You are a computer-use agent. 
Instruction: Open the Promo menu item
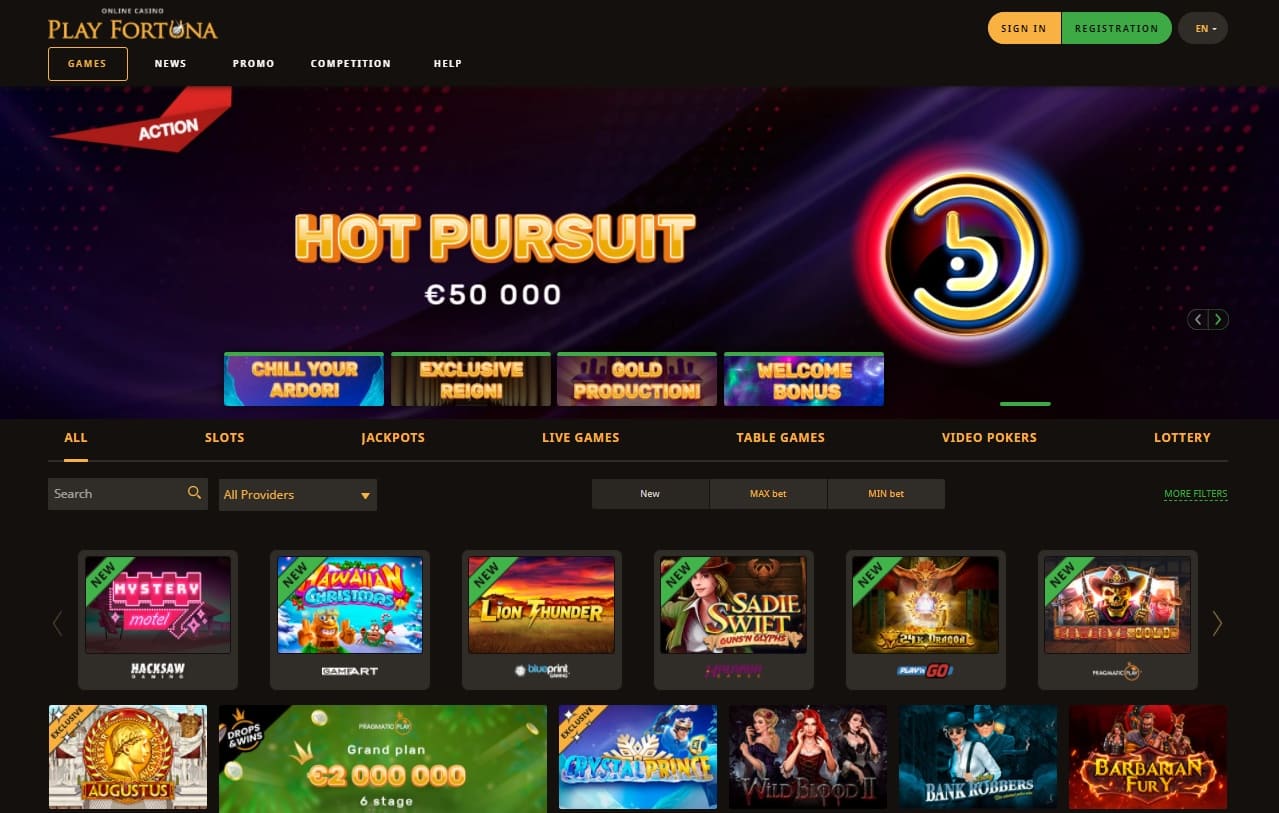[253, 63]
